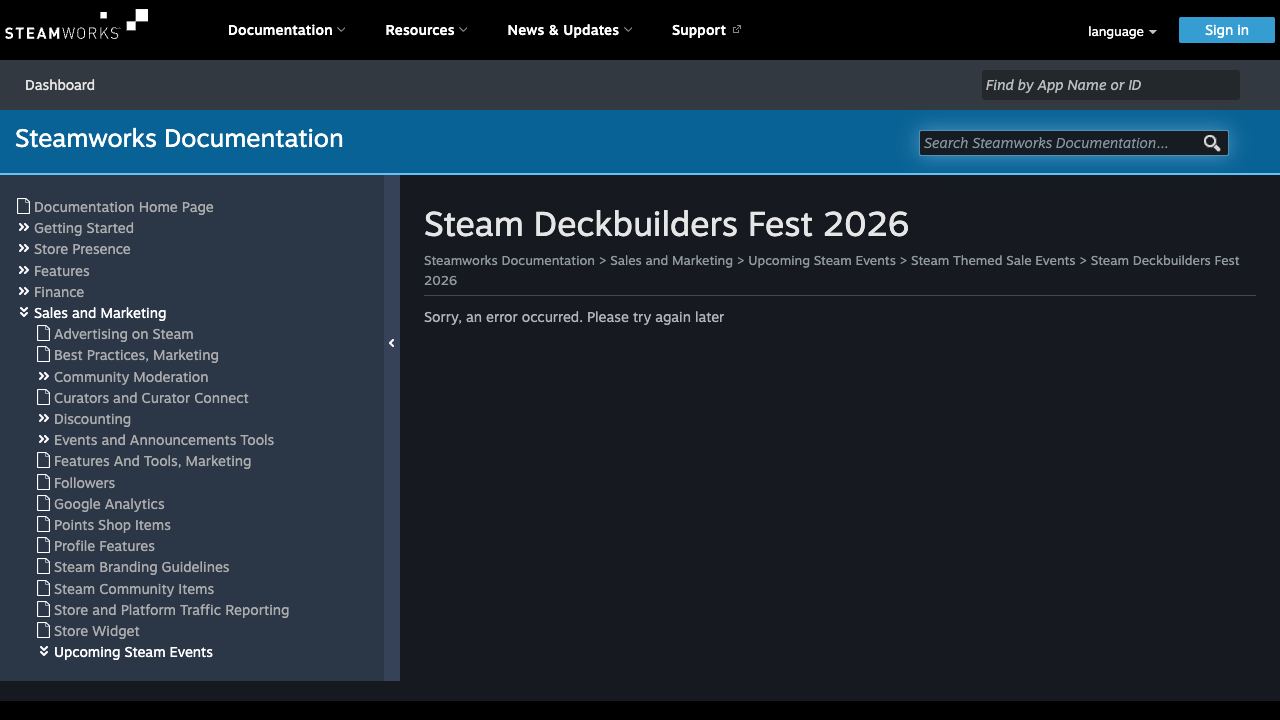Expand the Getting Started section arrow
Screen dimensions: 1280x720
pyautogui.click(x=24, y=227)
